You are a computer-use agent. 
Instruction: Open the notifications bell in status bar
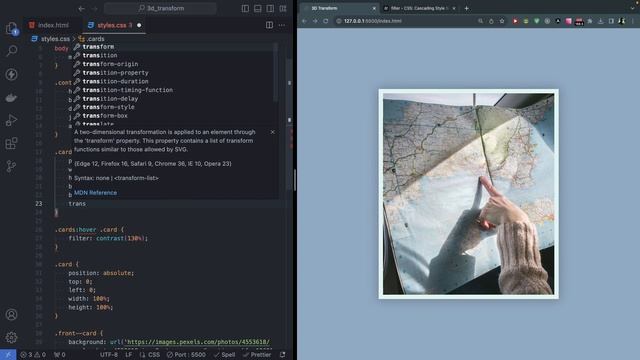(x=282, y=355)
